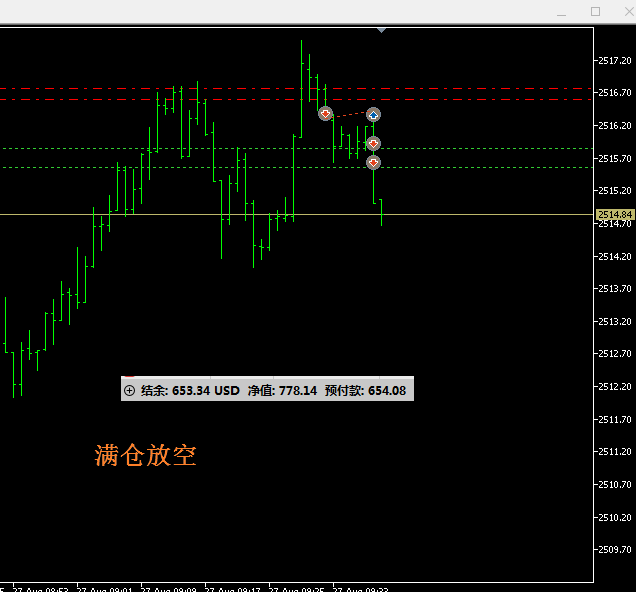This screenshot has height=592, width=636.
Task: Maximize the chart window
Action: point(595,11)
